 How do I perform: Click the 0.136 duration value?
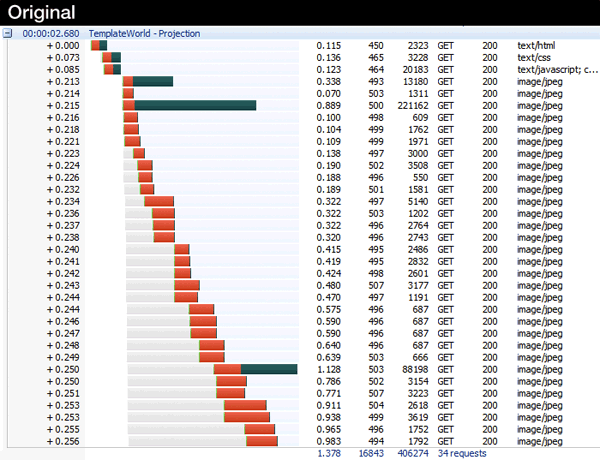coord(329,57)
